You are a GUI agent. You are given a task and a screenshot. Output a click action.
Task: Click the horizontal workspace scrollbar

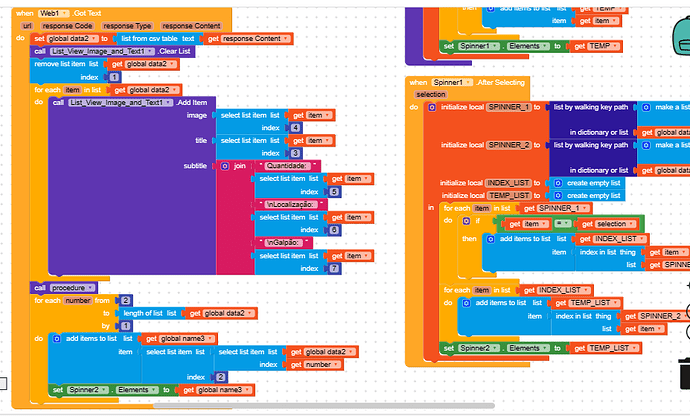pyautogui.click(x=323, y=405)
